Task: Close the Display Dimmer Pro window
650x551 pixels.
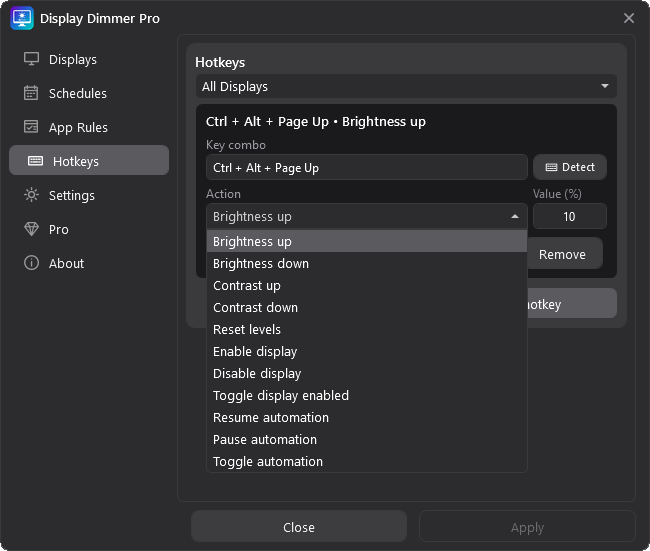Action: click(629, 18)
